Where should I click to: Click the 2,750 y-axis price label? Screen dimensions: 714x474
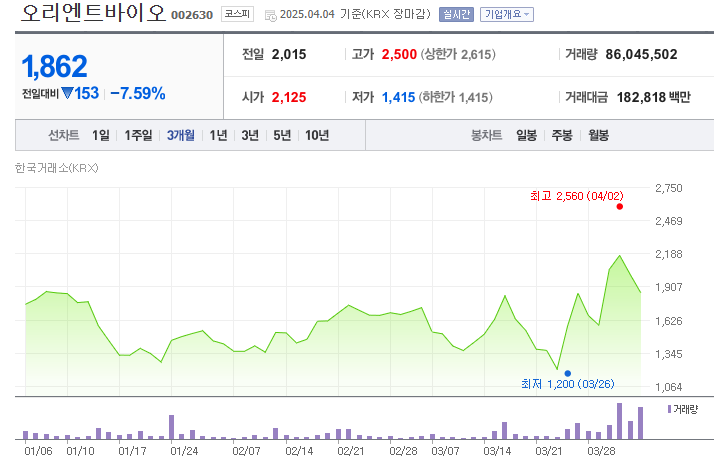click(668, 188)
